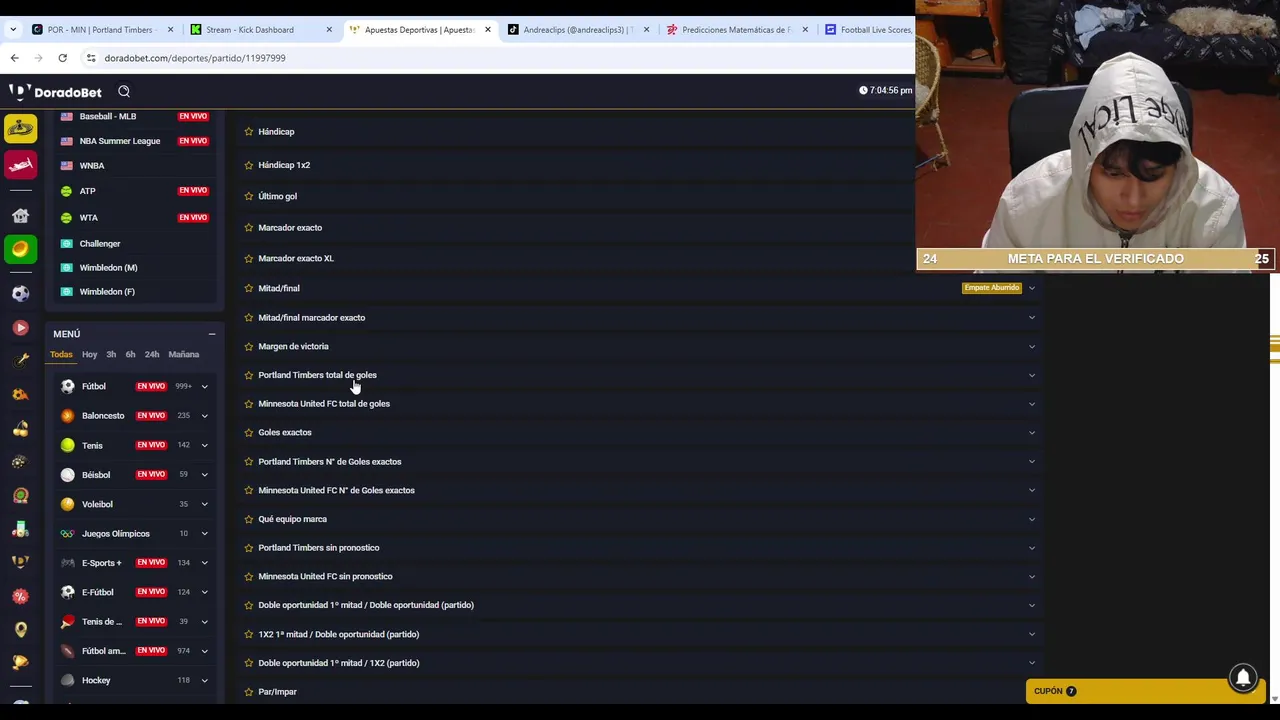Expand Mitad/final marcador exacto chevron
1280x720 pixels.
click(x=1032, y=318)
